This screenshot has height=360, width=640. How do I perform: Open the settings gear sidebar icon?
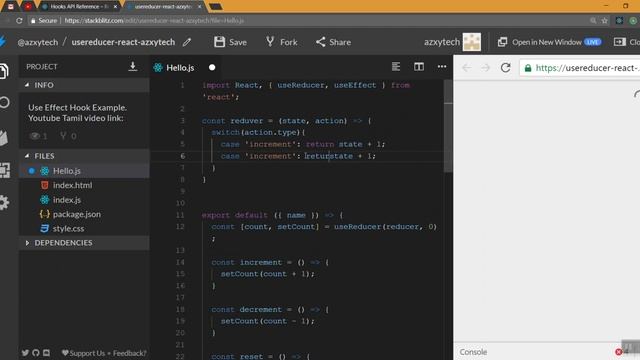(x=4, y=202)
